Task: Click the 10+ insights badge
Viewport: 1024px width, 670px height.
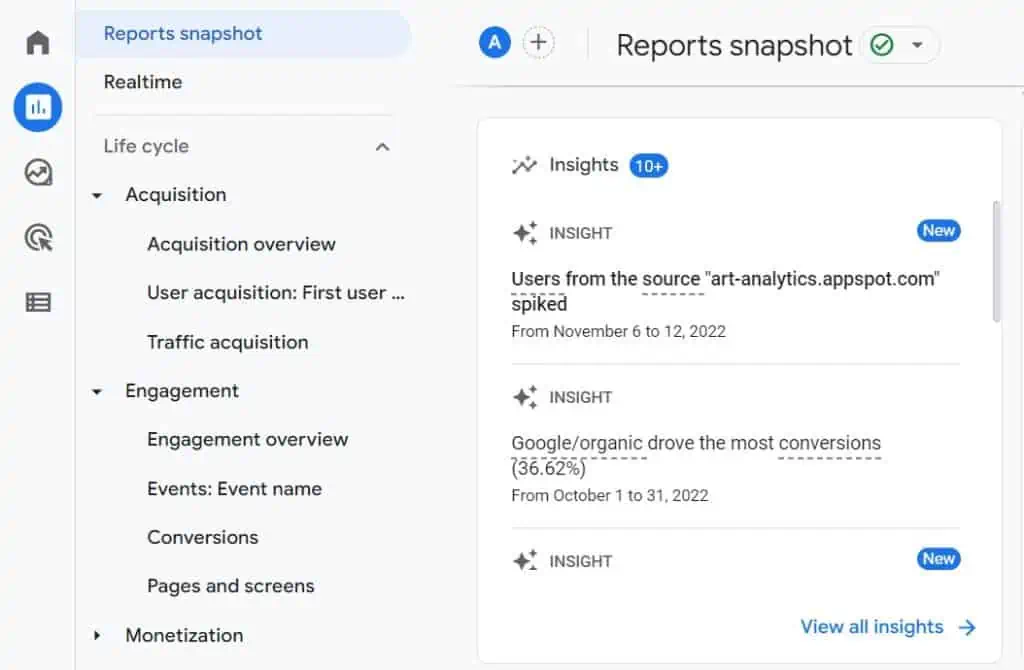Action: coord(649,165)
